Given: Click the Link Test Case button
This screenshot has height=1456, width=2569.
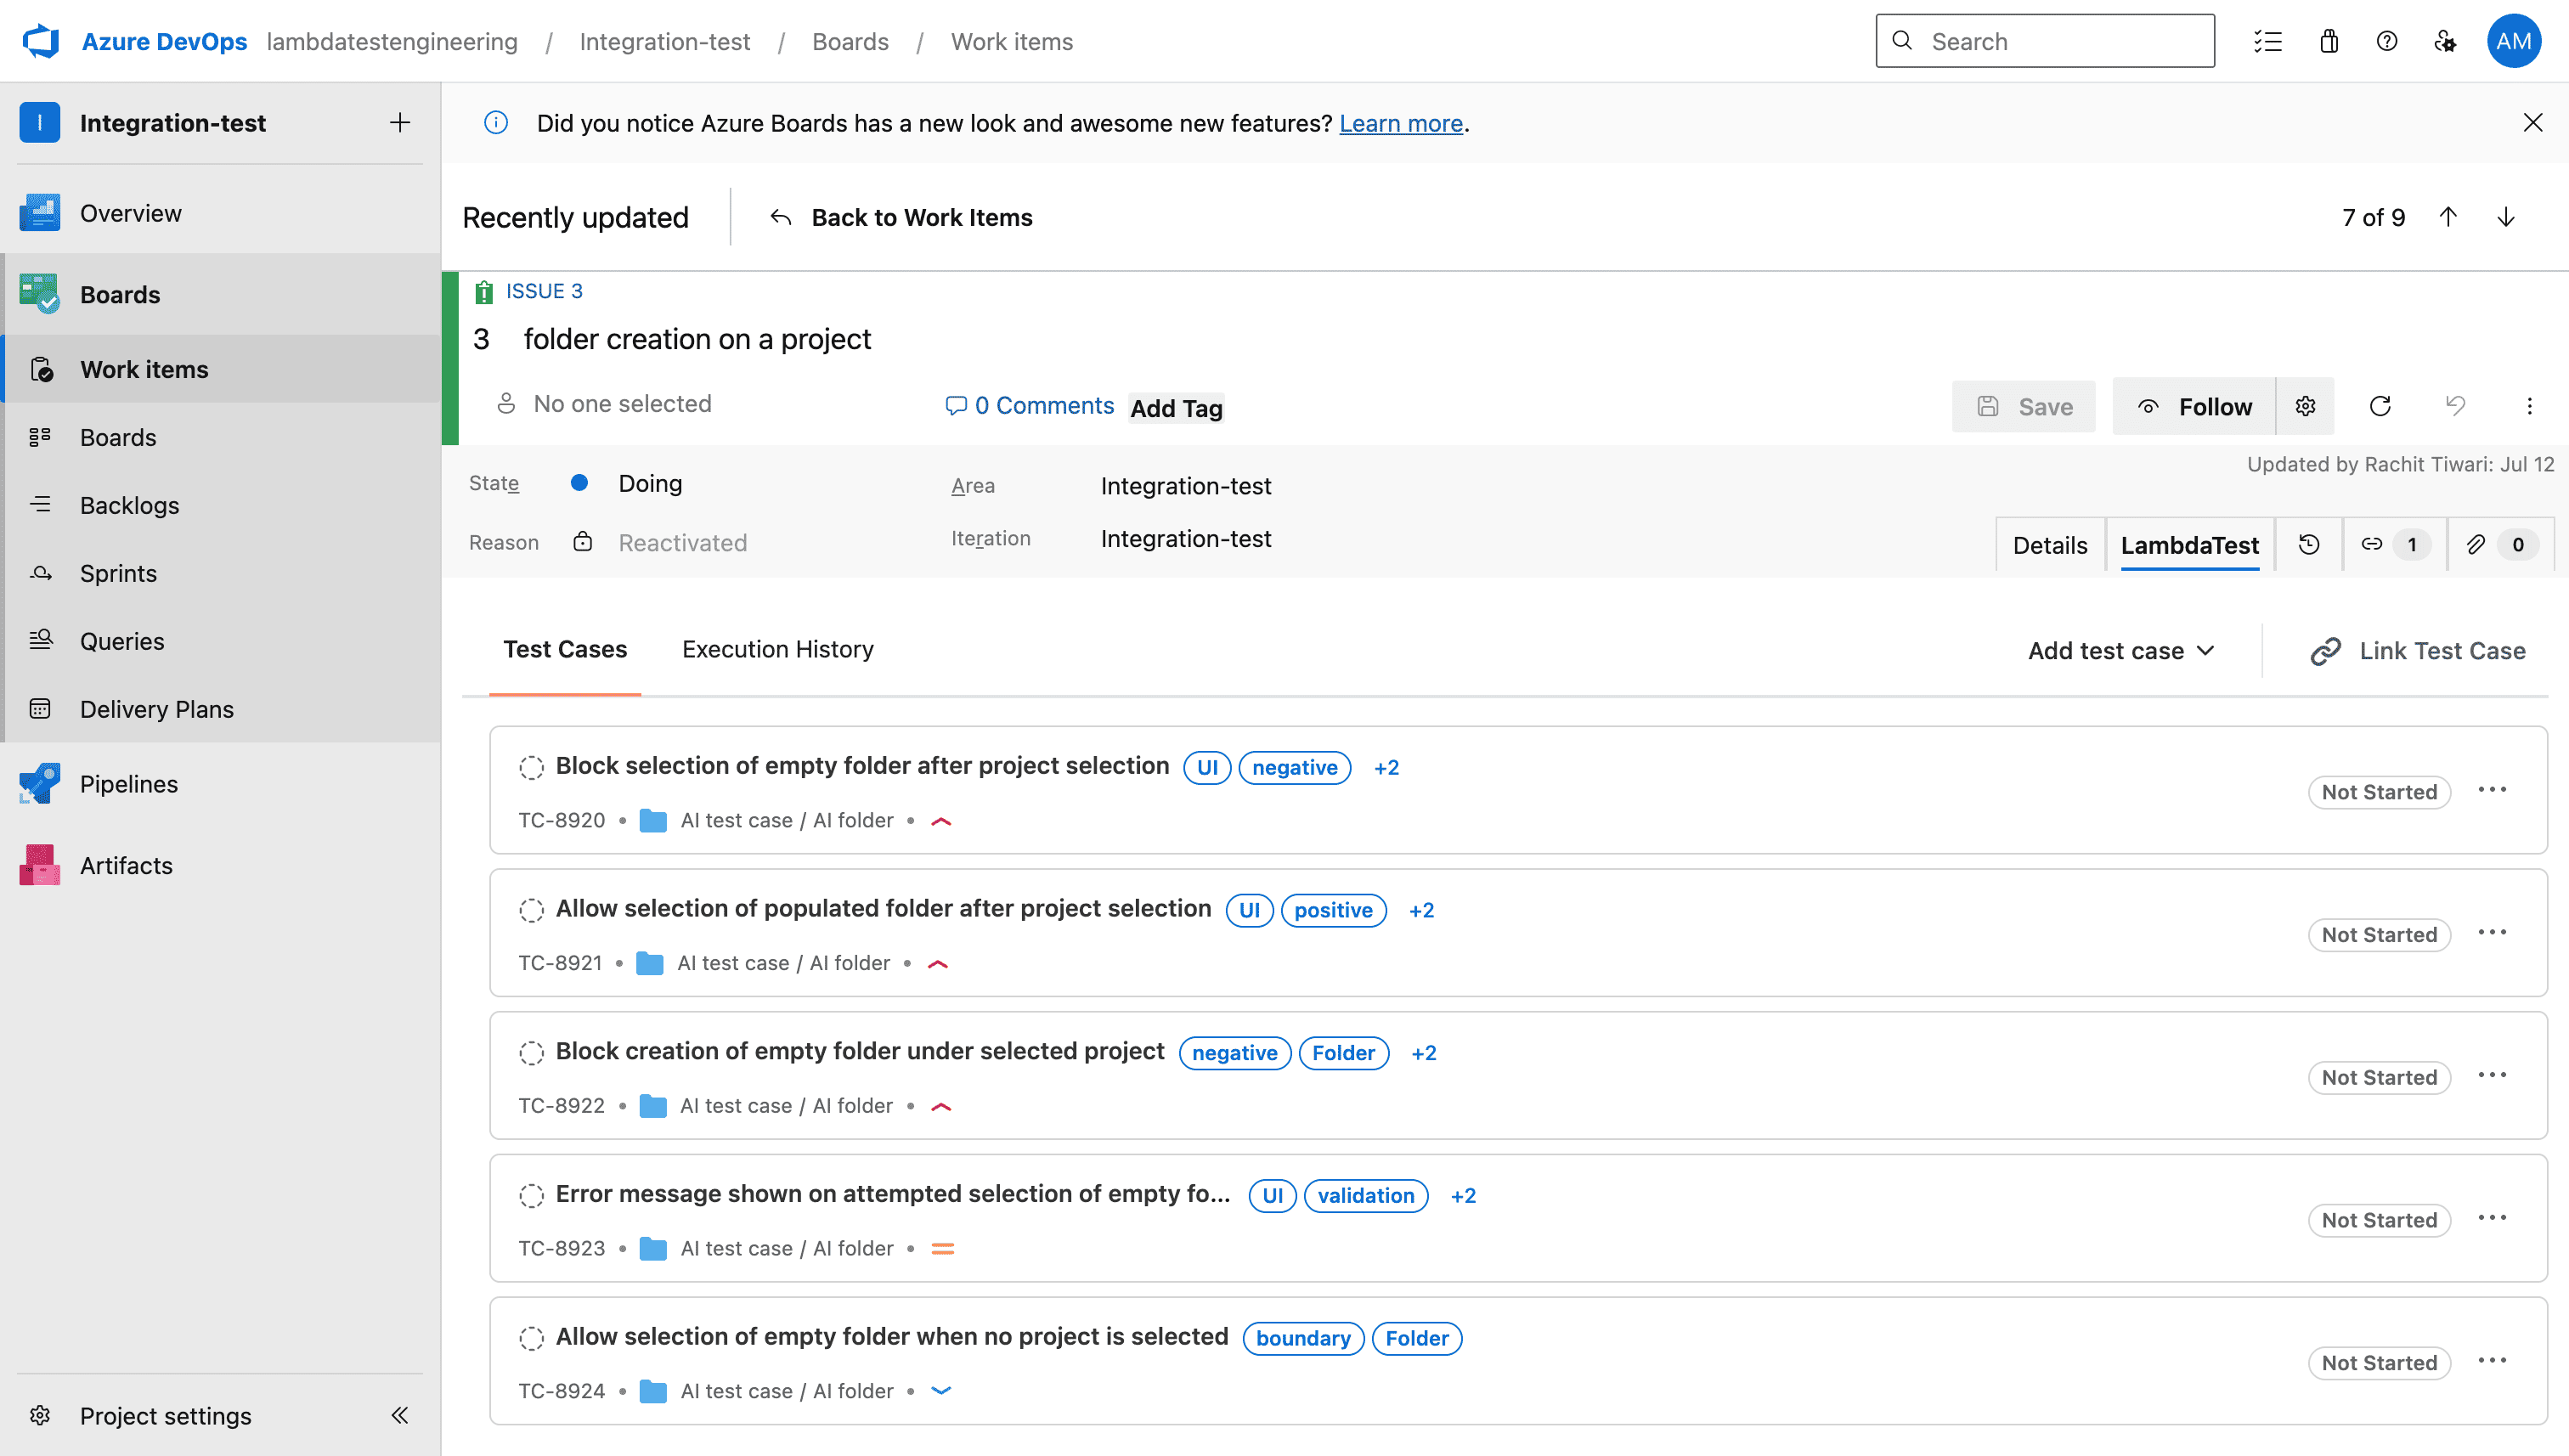Looking at the screenshot, I should pos(2417,650).
